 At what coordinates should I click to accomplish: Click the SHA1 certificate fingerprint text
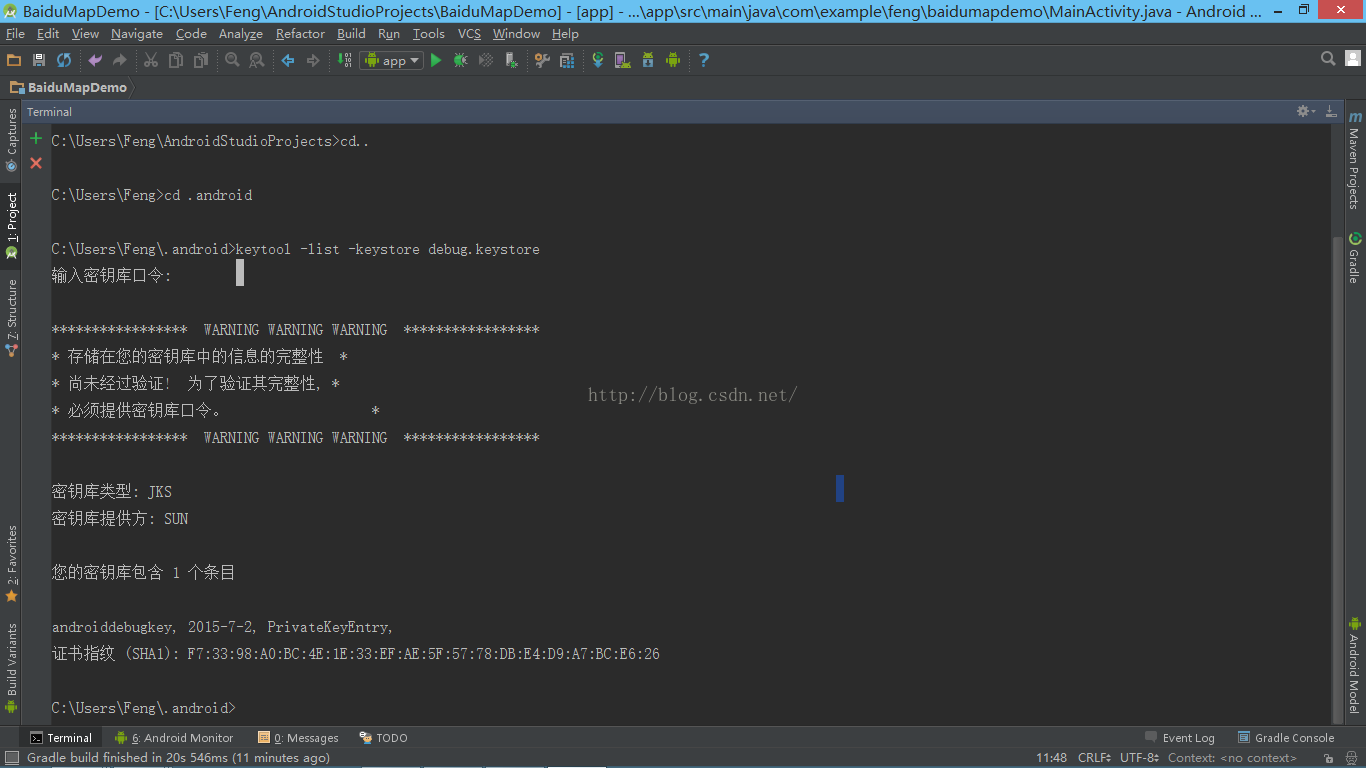[x=356, y=654]
